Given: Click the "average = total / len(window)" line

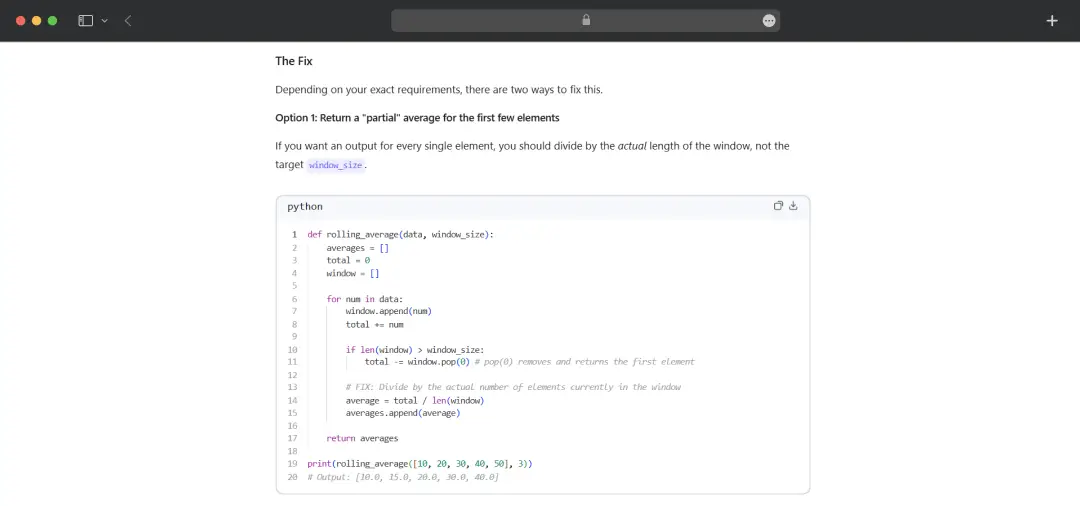Looking at the screenshot, I should (x=415, y=401).
